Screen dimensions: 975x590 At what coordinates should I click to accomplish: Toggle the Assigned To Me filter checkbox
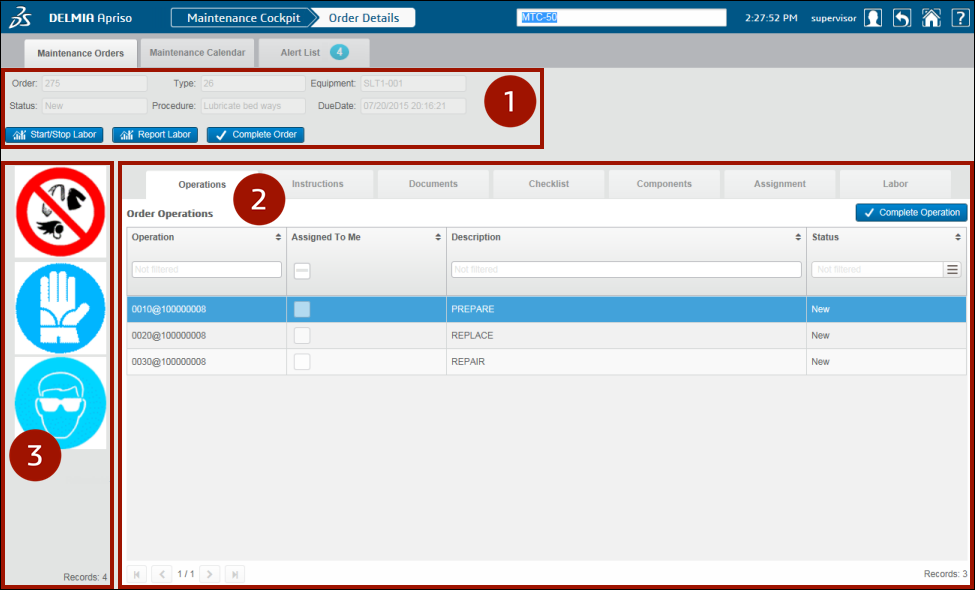click(x=302, y=270)
